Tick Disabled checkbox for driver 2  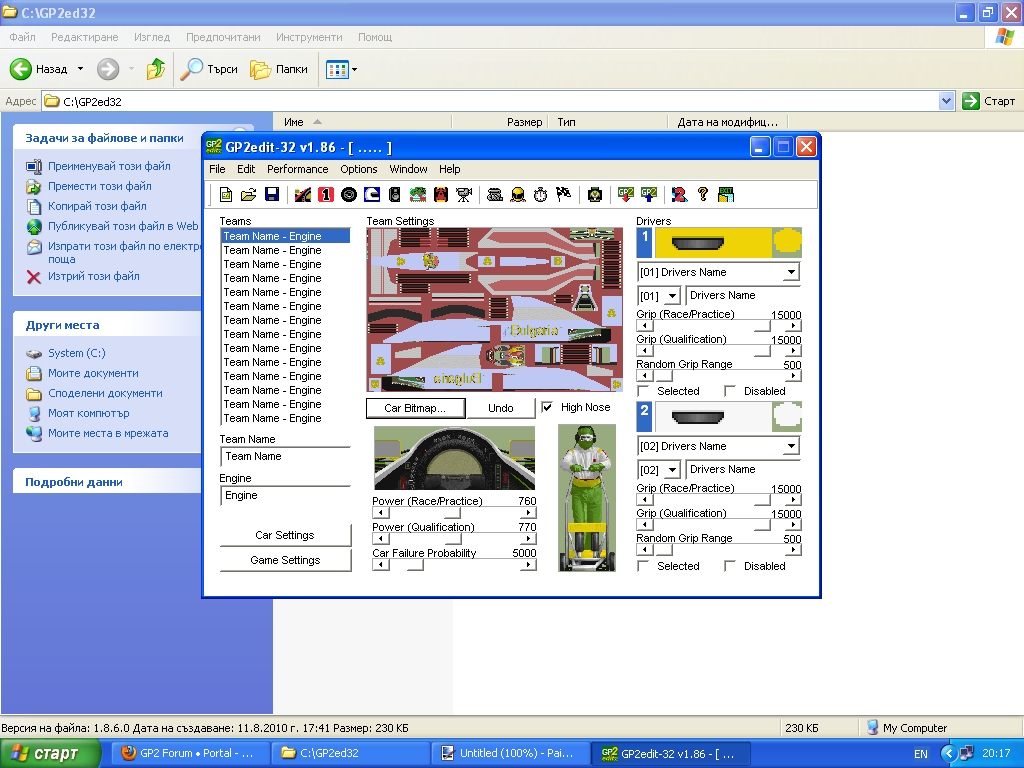(730, 566)
